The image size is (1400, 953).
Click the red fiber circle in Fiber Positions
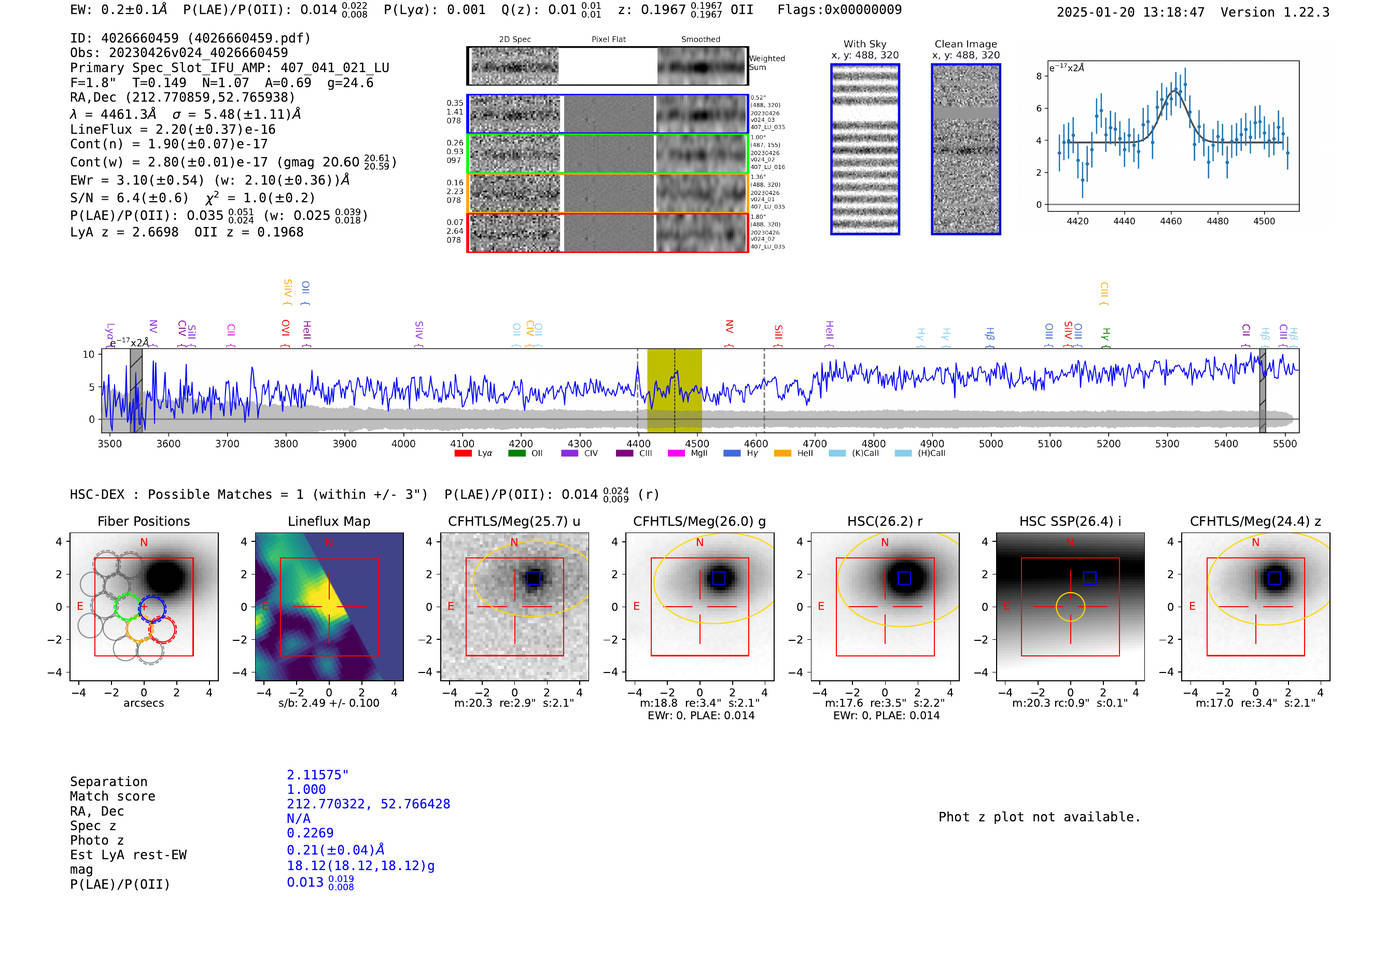(x=163, y=629)
